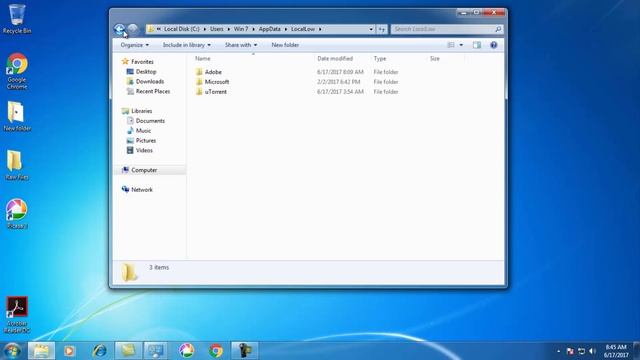Image resolution: width=640 pixels, height=360 pixels.
Task: Expand arrow after Users in breadcrumb
Action: point(229,29)
